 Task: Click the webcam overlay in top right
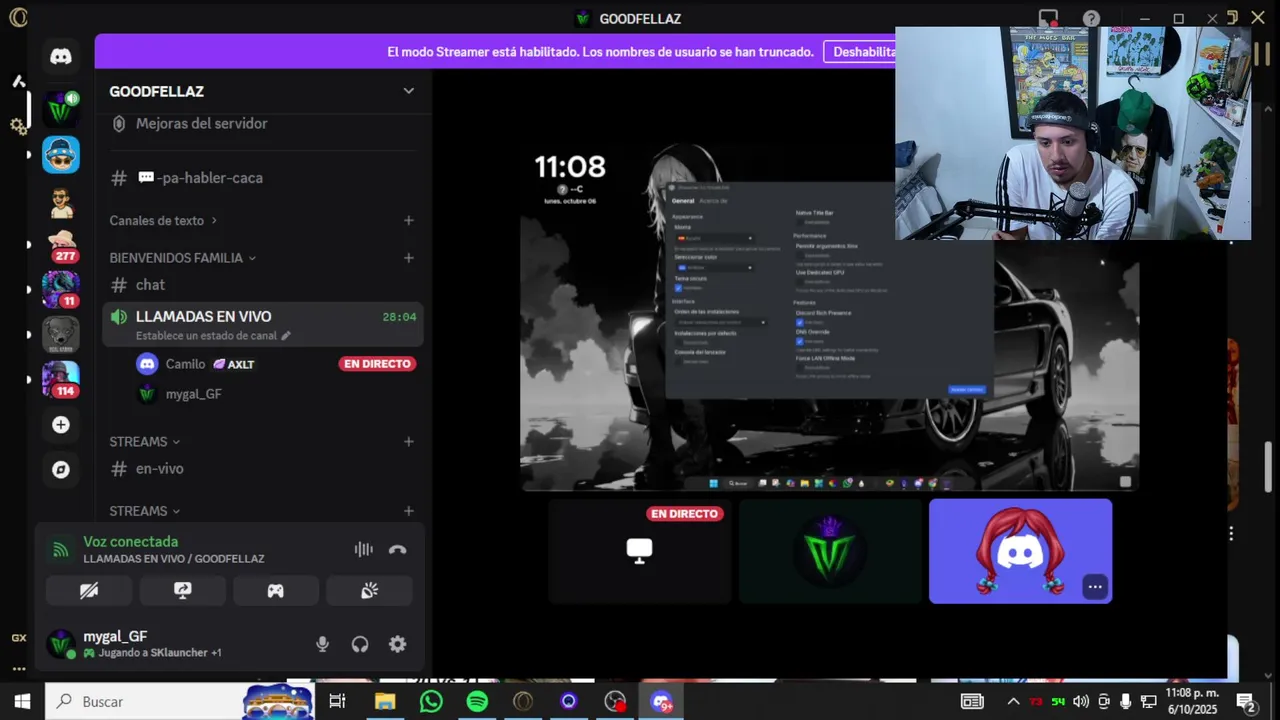1073,133
